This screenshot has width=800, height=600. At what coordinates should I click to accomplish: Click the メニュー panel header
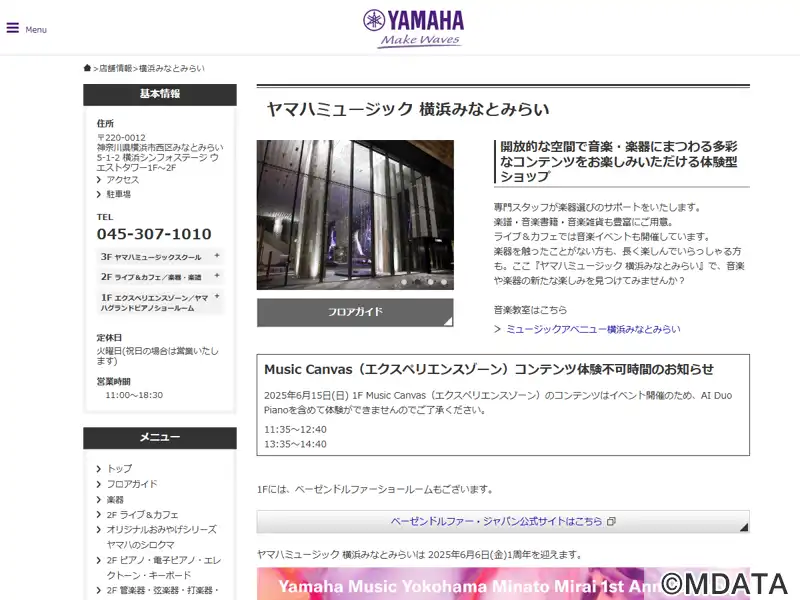[x=160, y=438]
